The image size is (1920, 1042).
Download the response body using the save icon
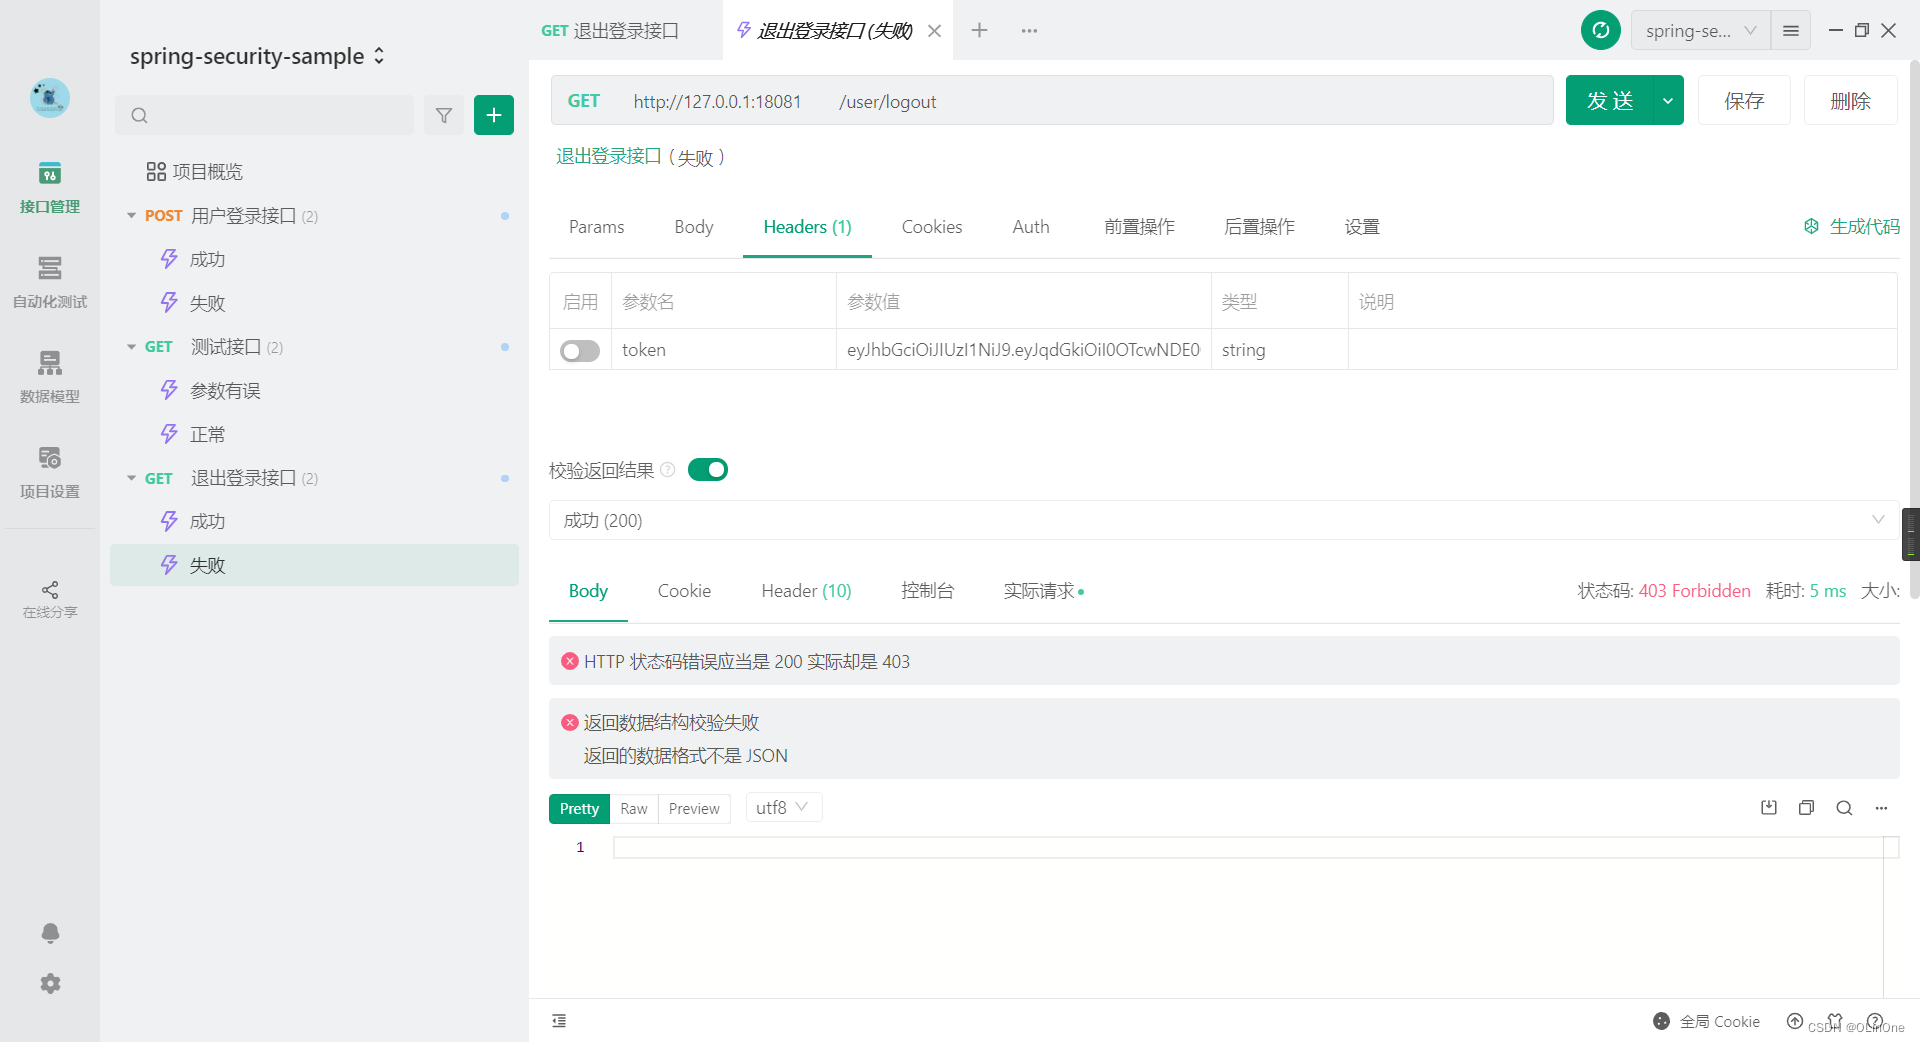pyautogui.click(x=1768, y=807)
